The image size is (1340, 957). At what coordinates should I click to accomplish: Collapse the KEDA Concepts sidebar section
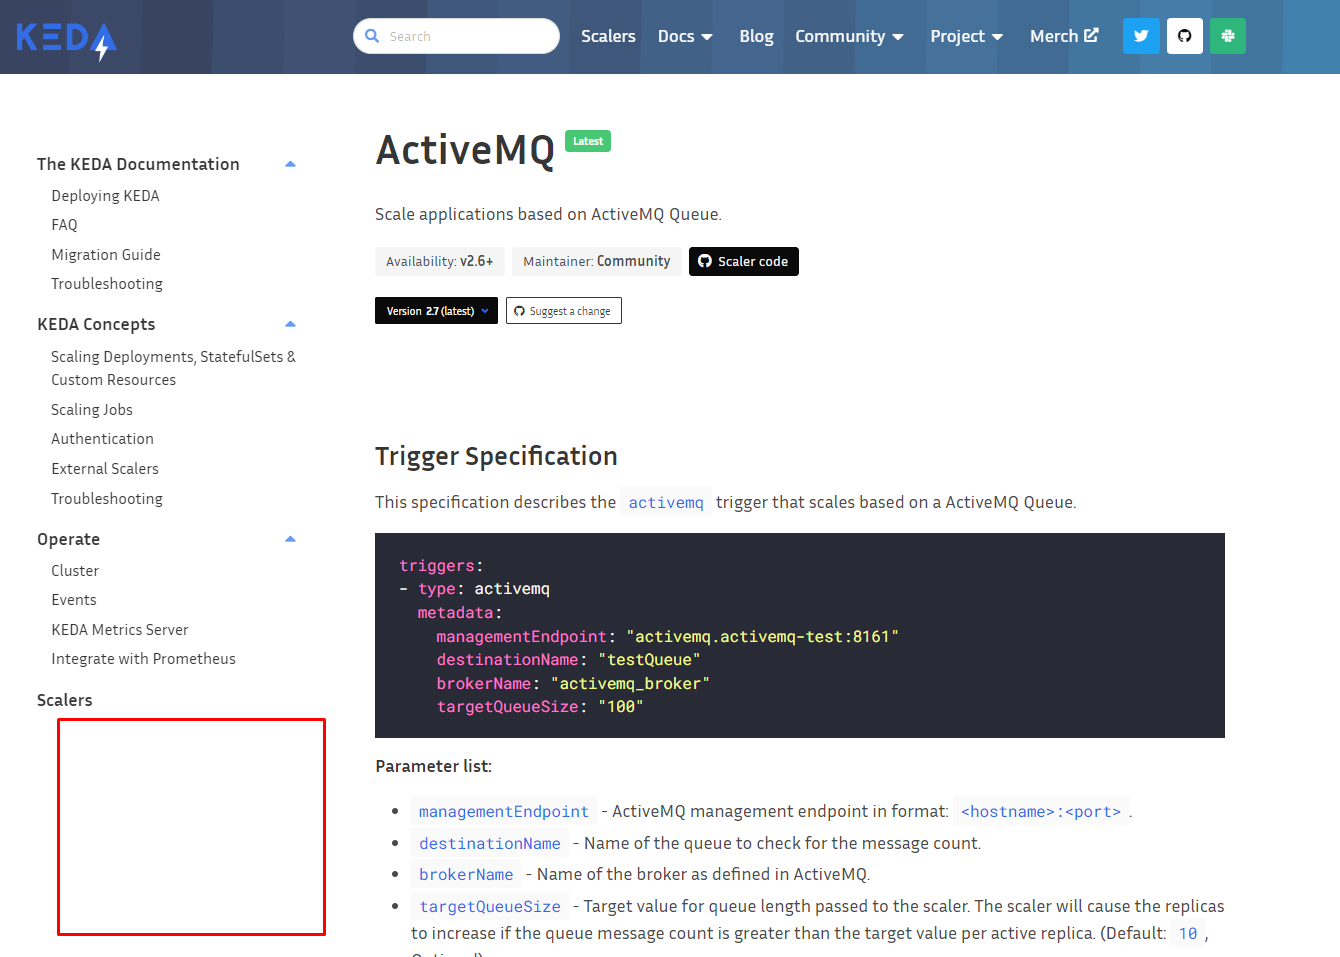point(290,323)
